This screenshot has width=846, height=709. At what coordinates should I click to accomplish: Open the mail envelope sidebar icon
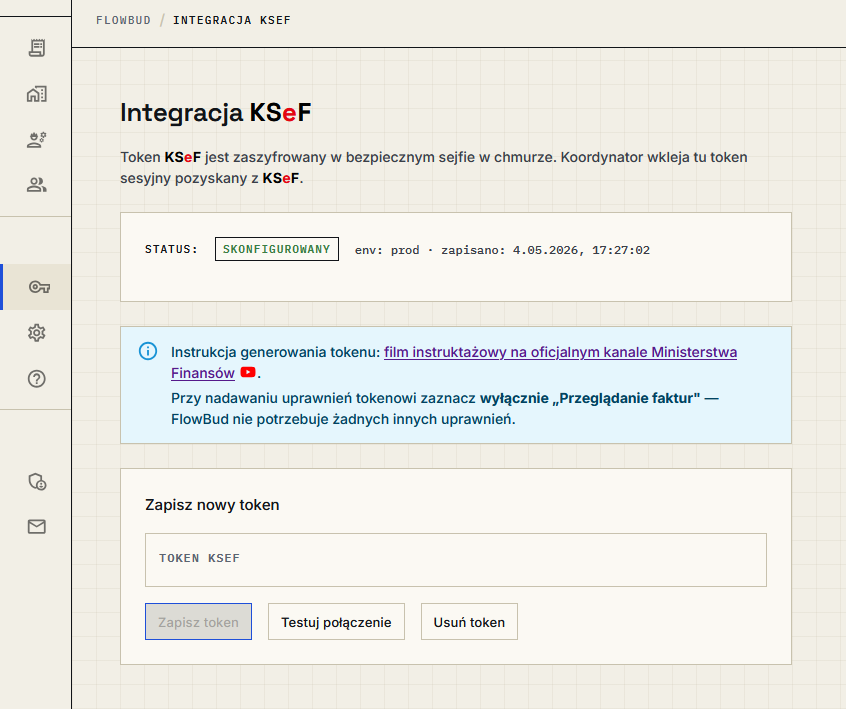pyautogui.click(x=37, y=527)
